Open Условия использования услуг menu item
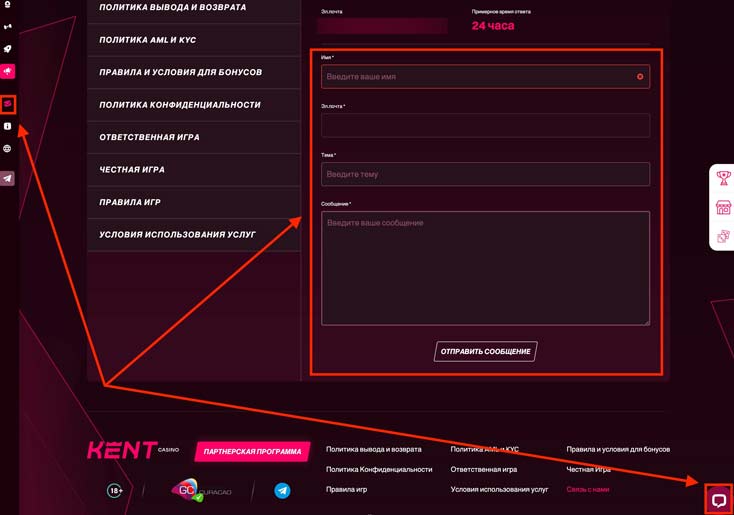This screenshot has height=515, width=734. (x=177, y=235)
